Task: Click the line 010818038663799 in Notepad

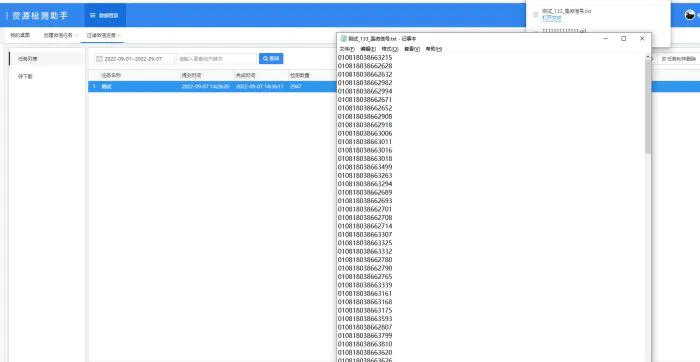Action: pyautogui.click(x=365, y=336)
